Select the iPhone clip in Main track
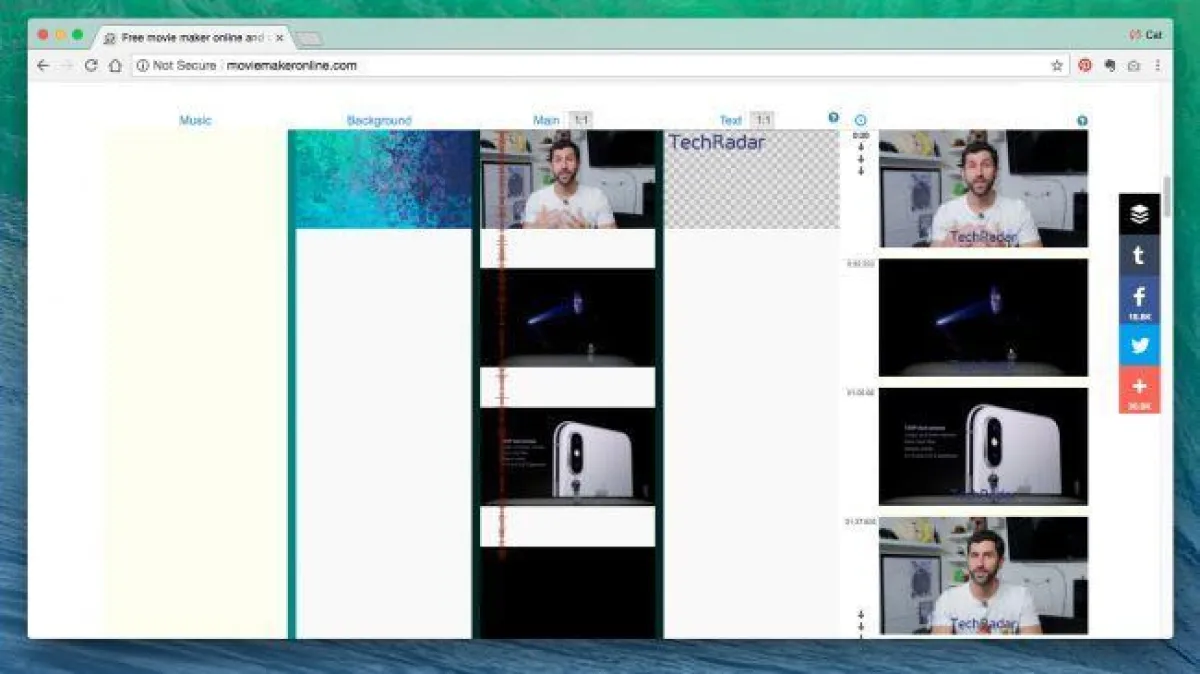 click(x=567, y=456)
